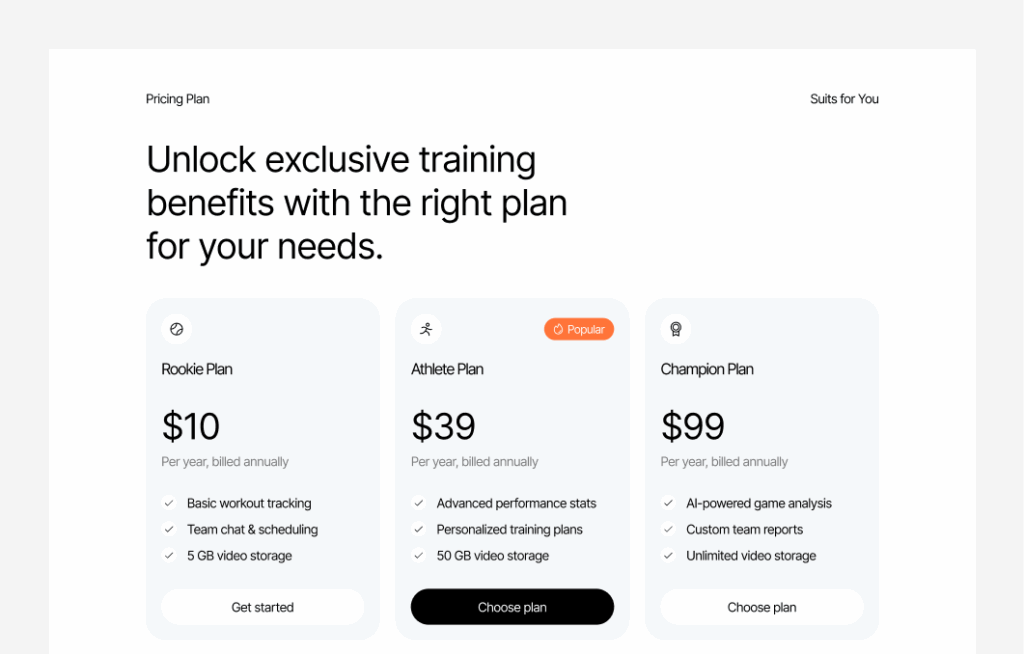Click the checkmark beside Custom team reports
The height and width of the screenshot is (654, 1024).
coord(669,529)
